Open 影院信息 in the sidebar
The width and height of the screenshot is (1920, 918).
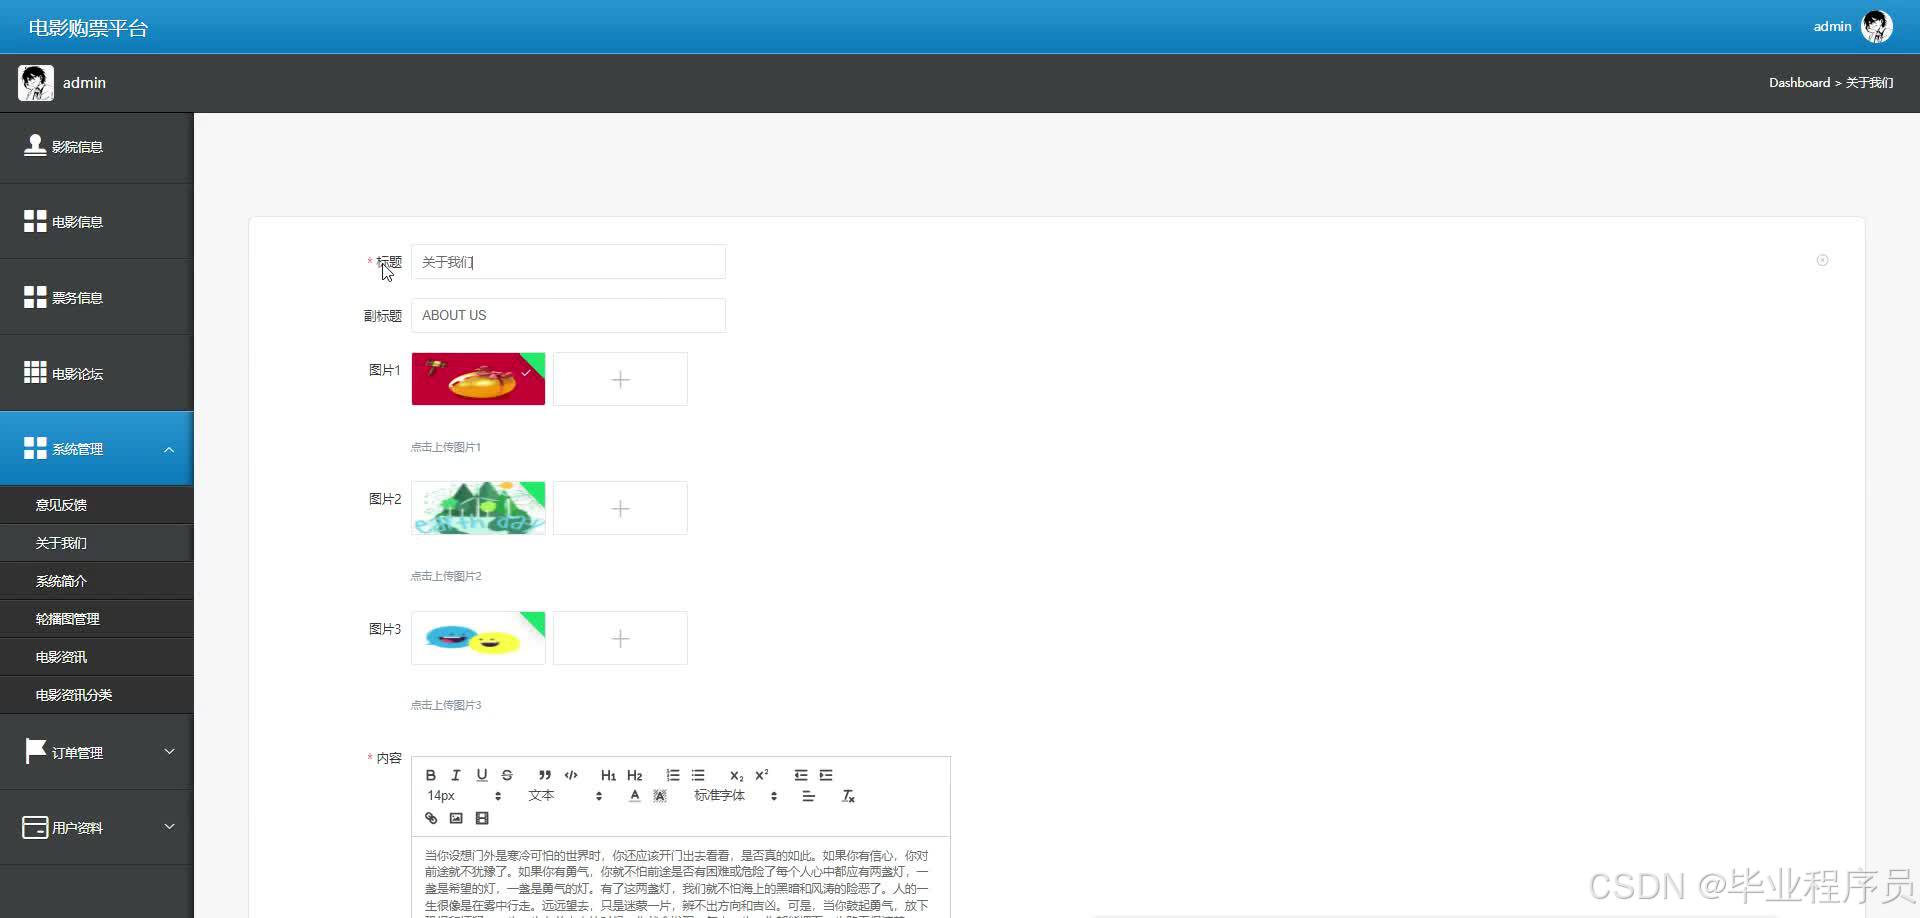click(96, 146)
